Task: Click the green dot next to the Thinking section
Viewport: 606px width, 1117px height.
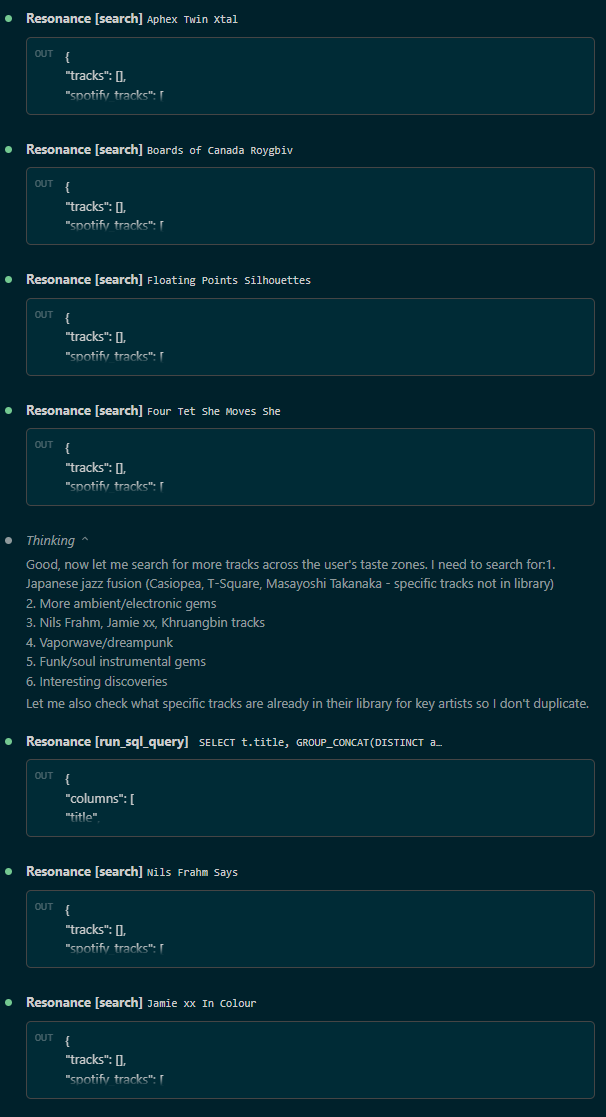Action: pos(10,540)
